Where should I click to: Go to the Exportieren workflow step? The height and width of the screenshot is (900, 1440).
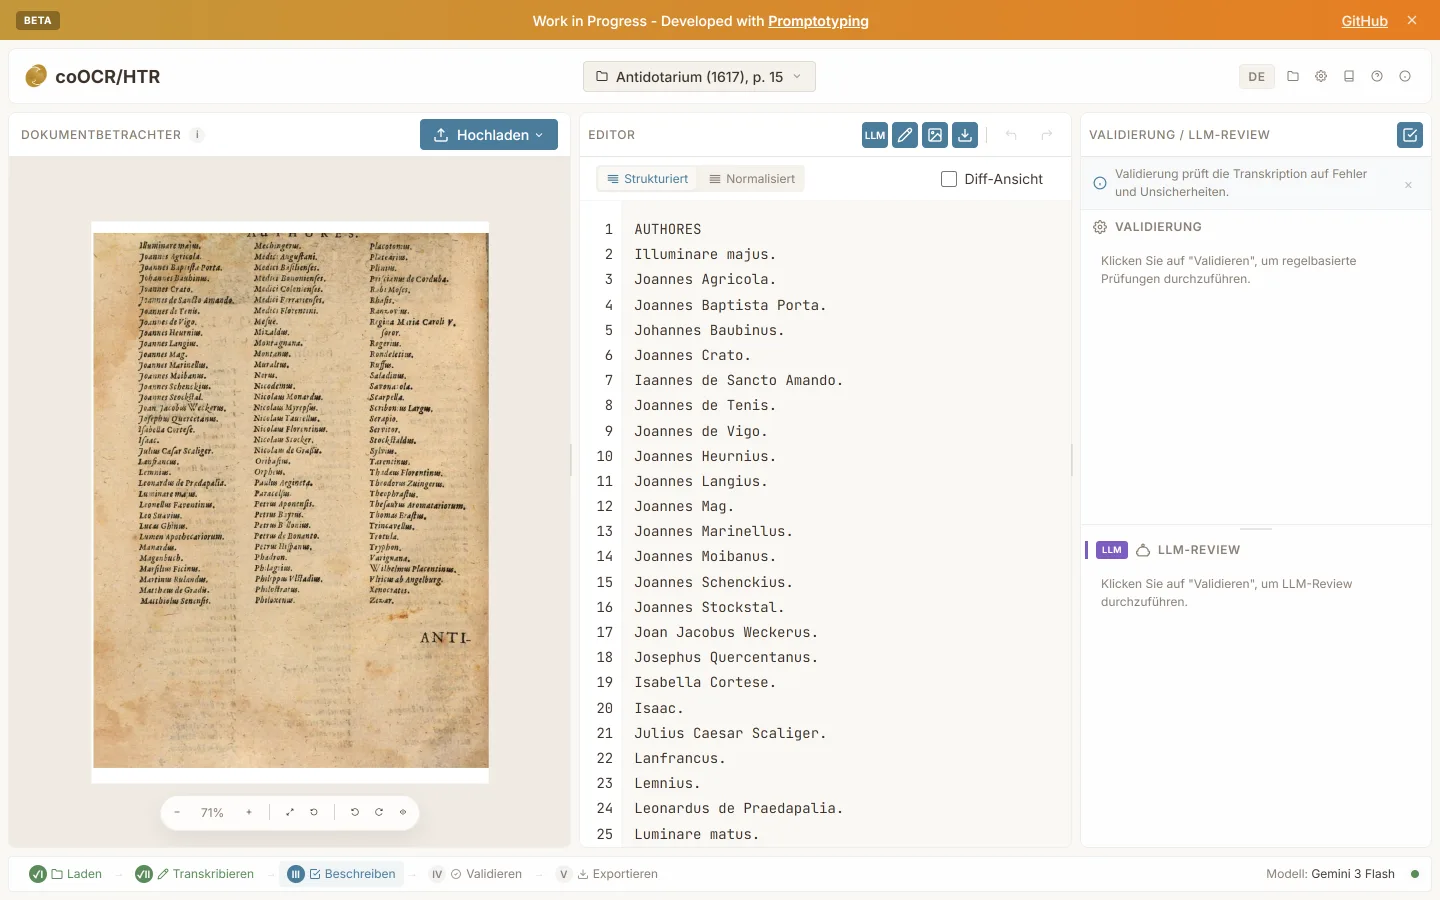point(608,874)
